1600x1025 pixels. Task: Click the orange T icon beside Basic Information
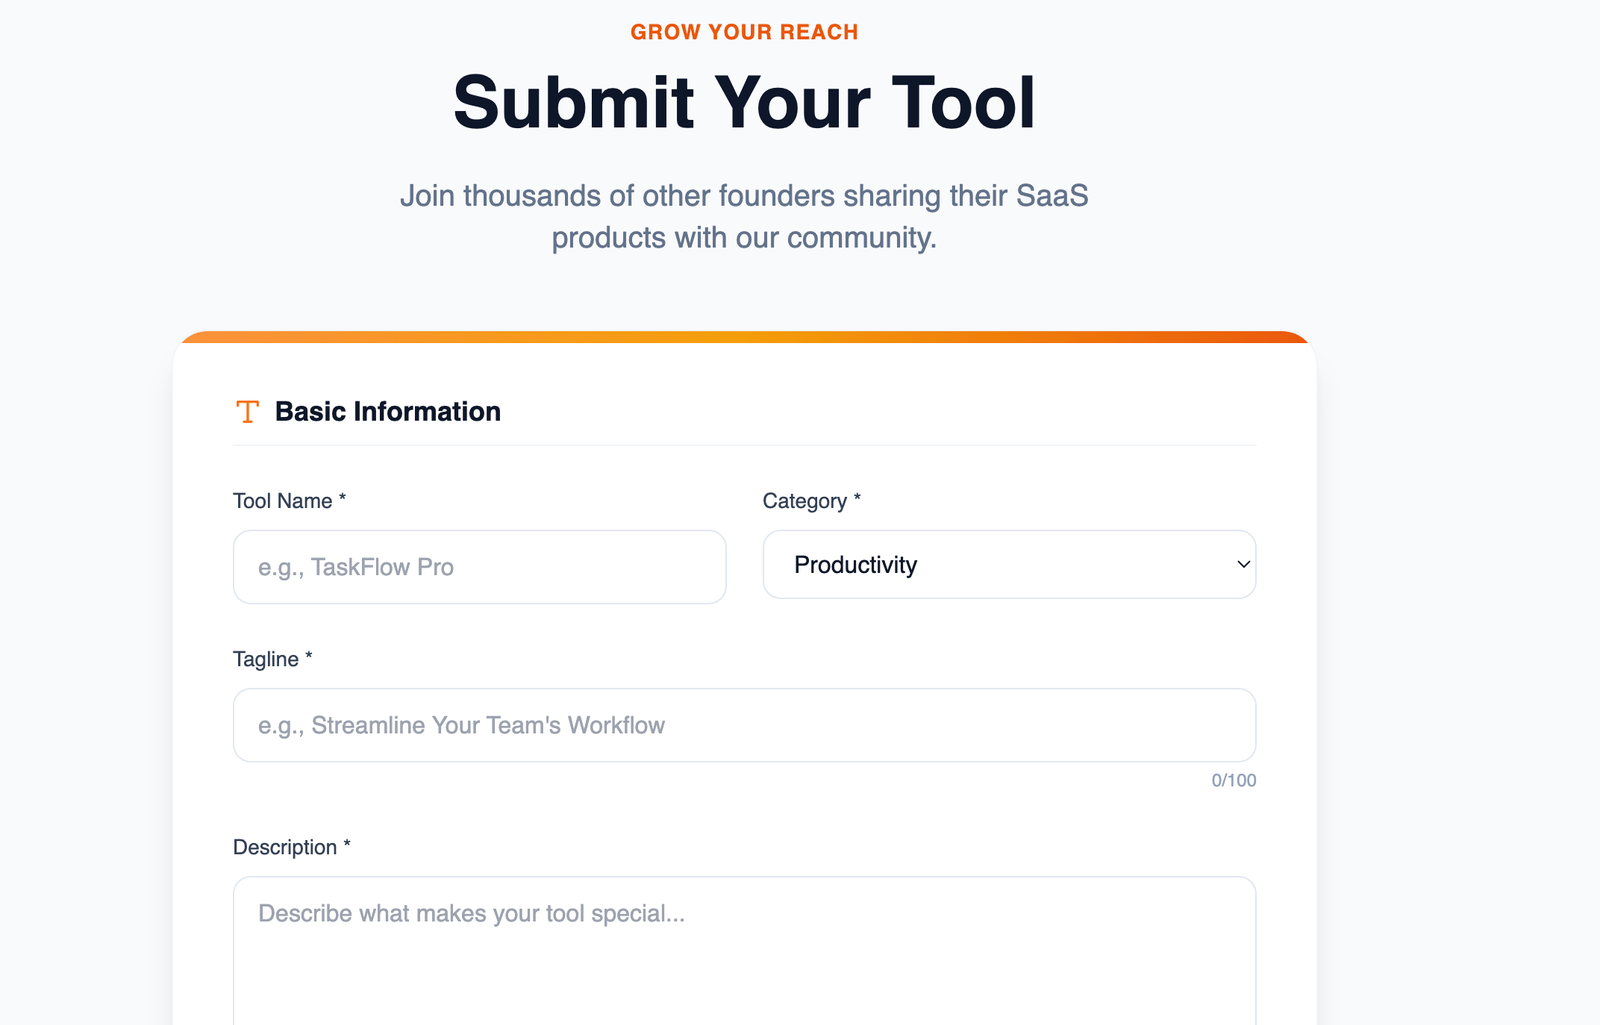pyautogui.click(x=247, y=412)
